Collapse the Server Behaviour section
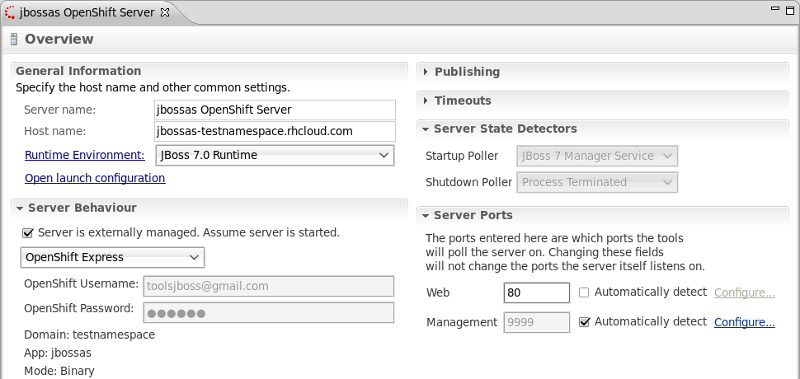This screenshot has width=800, height=379. tap(20, 208)
